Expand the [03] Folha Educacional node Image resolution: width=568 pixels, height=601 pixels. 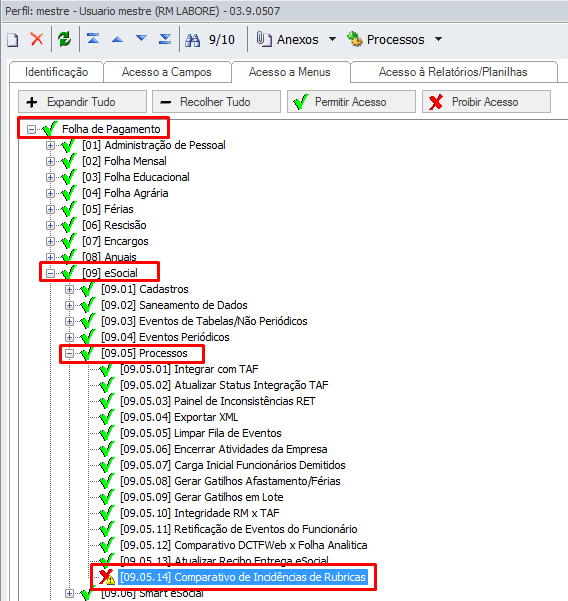[x=50, y=177]
